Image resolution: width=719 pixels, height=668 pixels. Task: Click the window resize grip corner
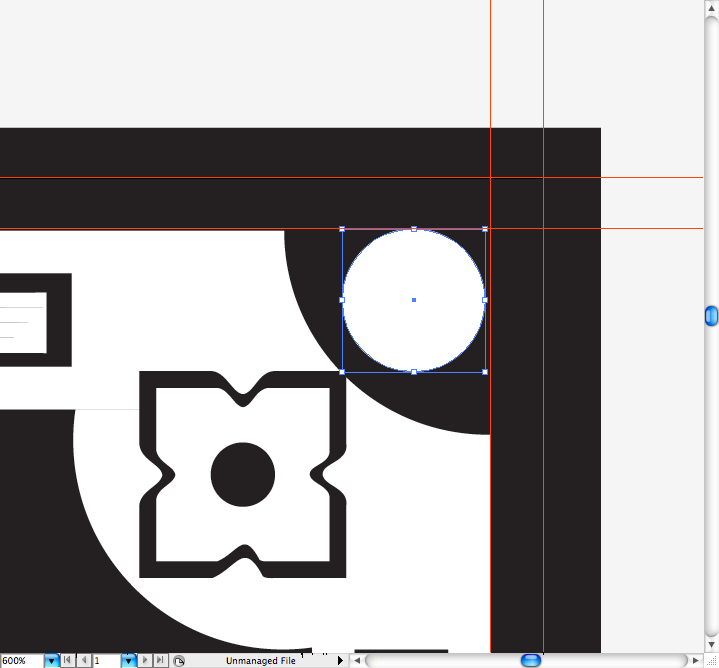(x=712, y=661)
